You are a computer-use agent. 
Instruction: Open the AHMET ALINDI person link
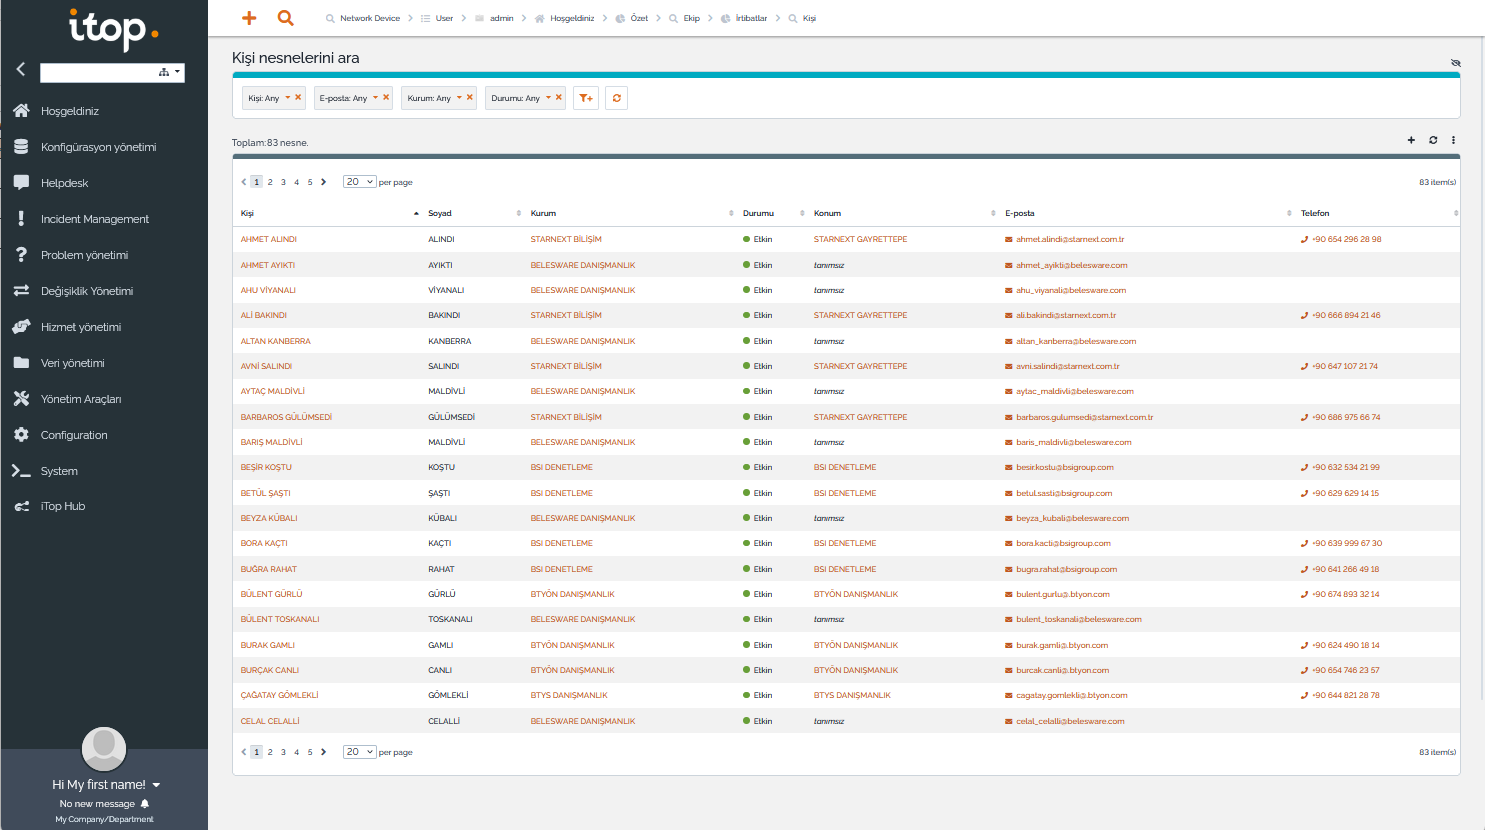click(268, 239)
